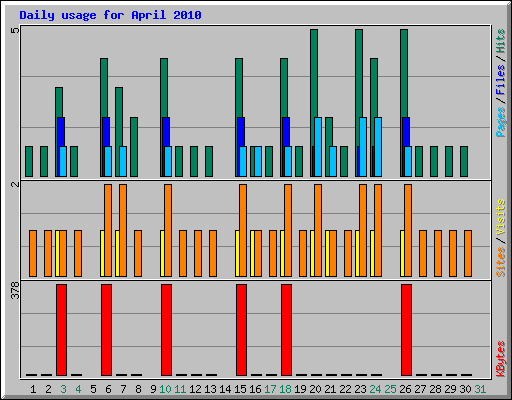
Task: Click the "Hits" legend label
Action: [x=501, y=41]
